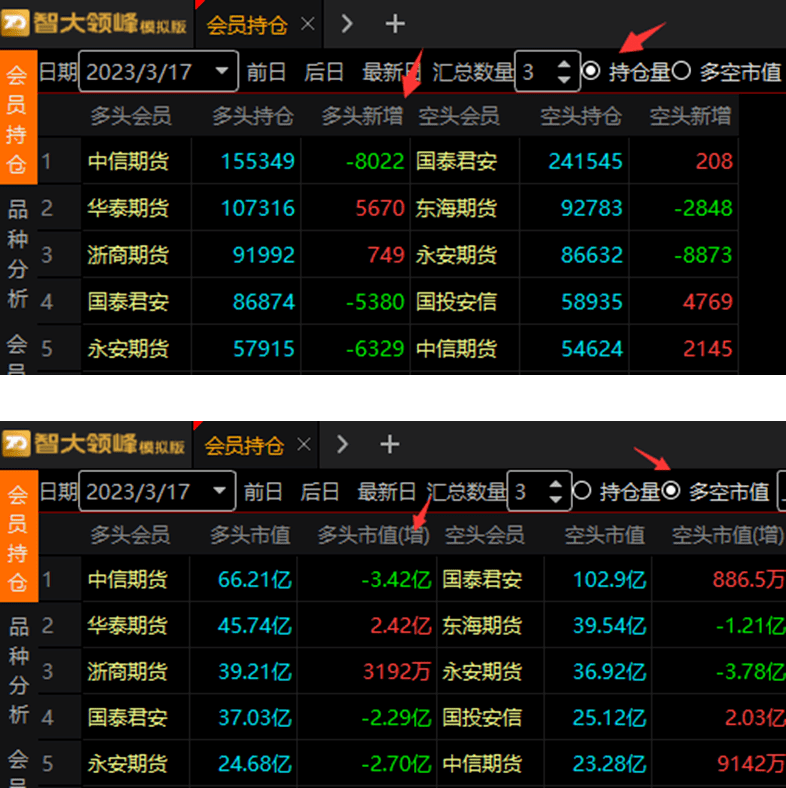Select 会员持仓 orange sidebar tab beside the 多头市值 table
This screenshot has height=788, width=786.
tap(18, 537)
